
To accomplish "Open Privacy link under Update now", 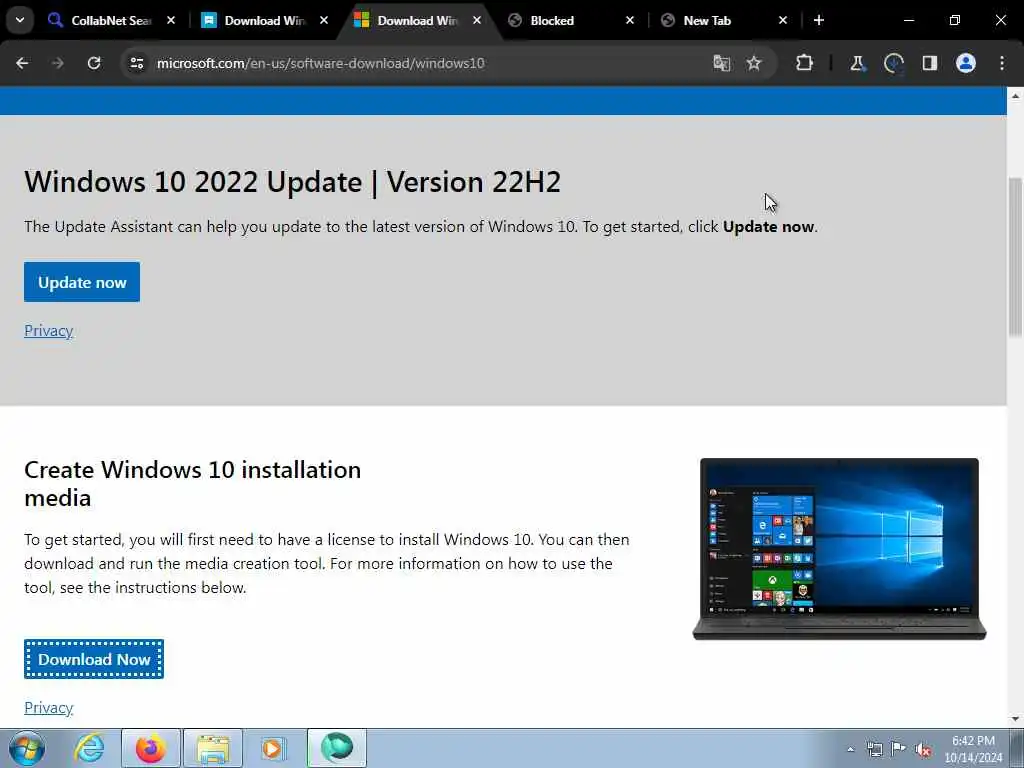I will [x=48, y=330].
